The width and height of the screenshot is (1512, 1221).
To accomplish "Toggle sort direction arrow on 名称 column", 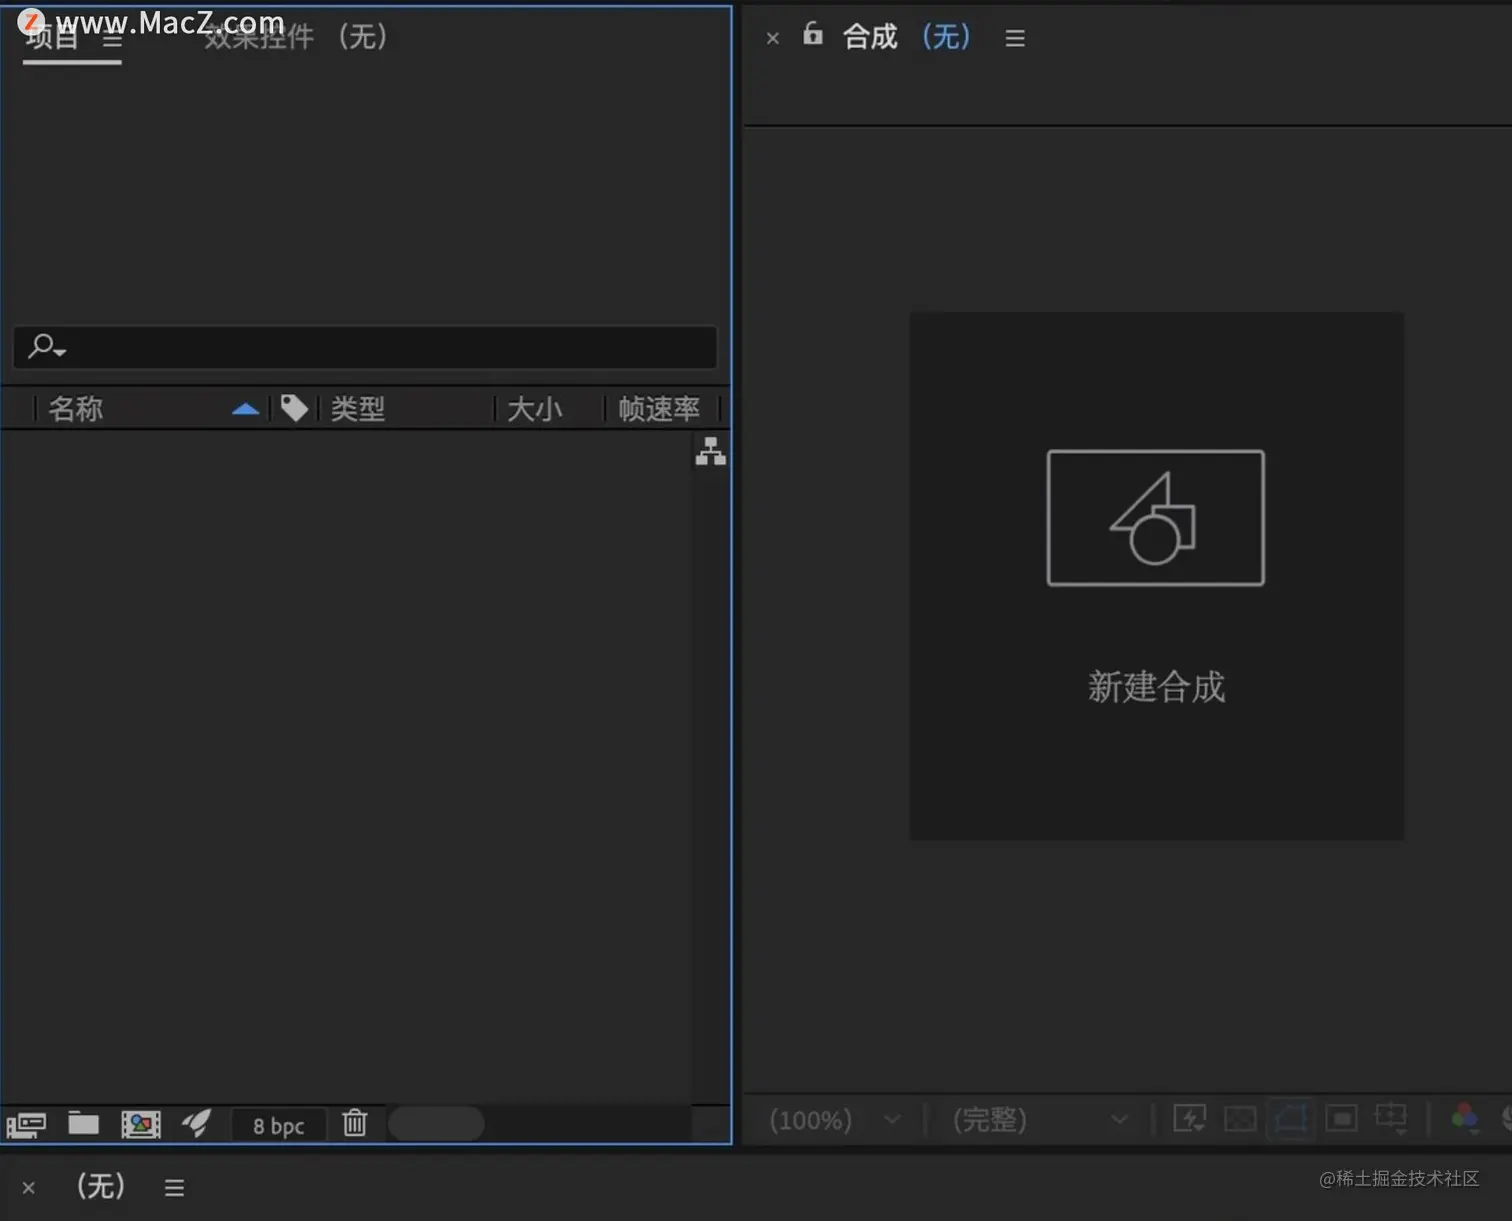I will coord(246,409).
